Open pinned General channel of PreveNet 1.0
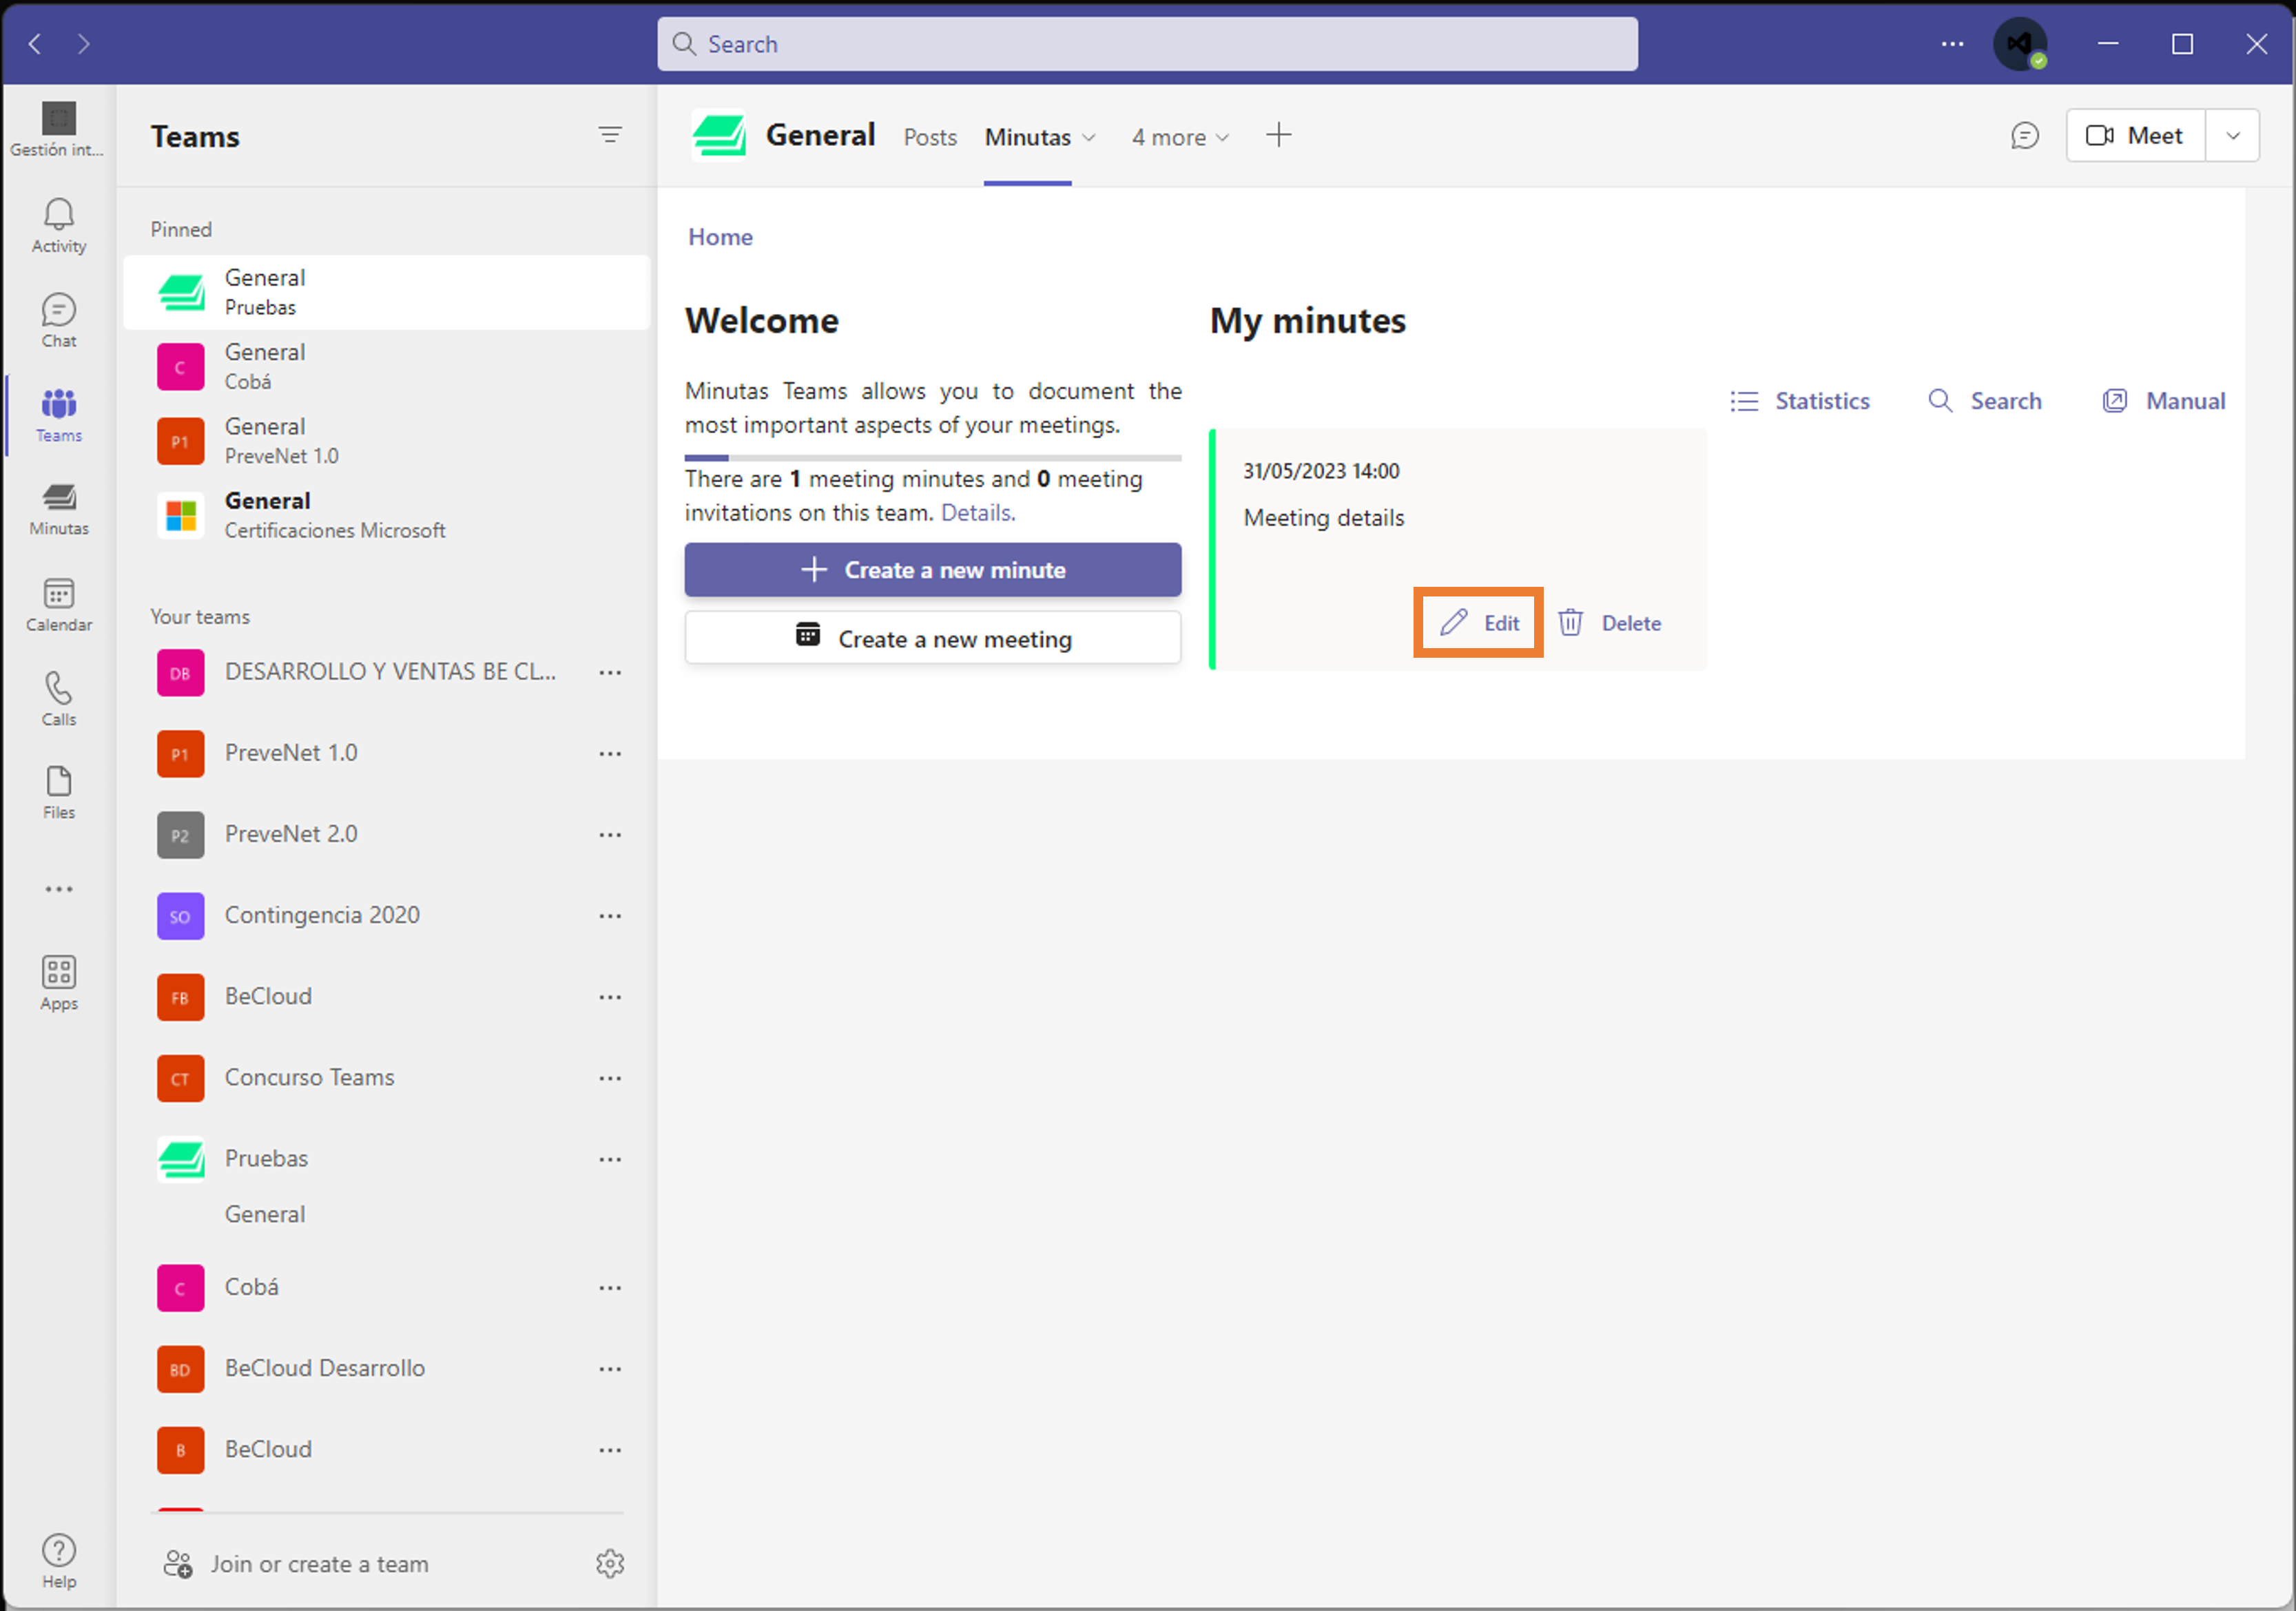Screen dimensions: 2296x1611 (x=387, y=440)
